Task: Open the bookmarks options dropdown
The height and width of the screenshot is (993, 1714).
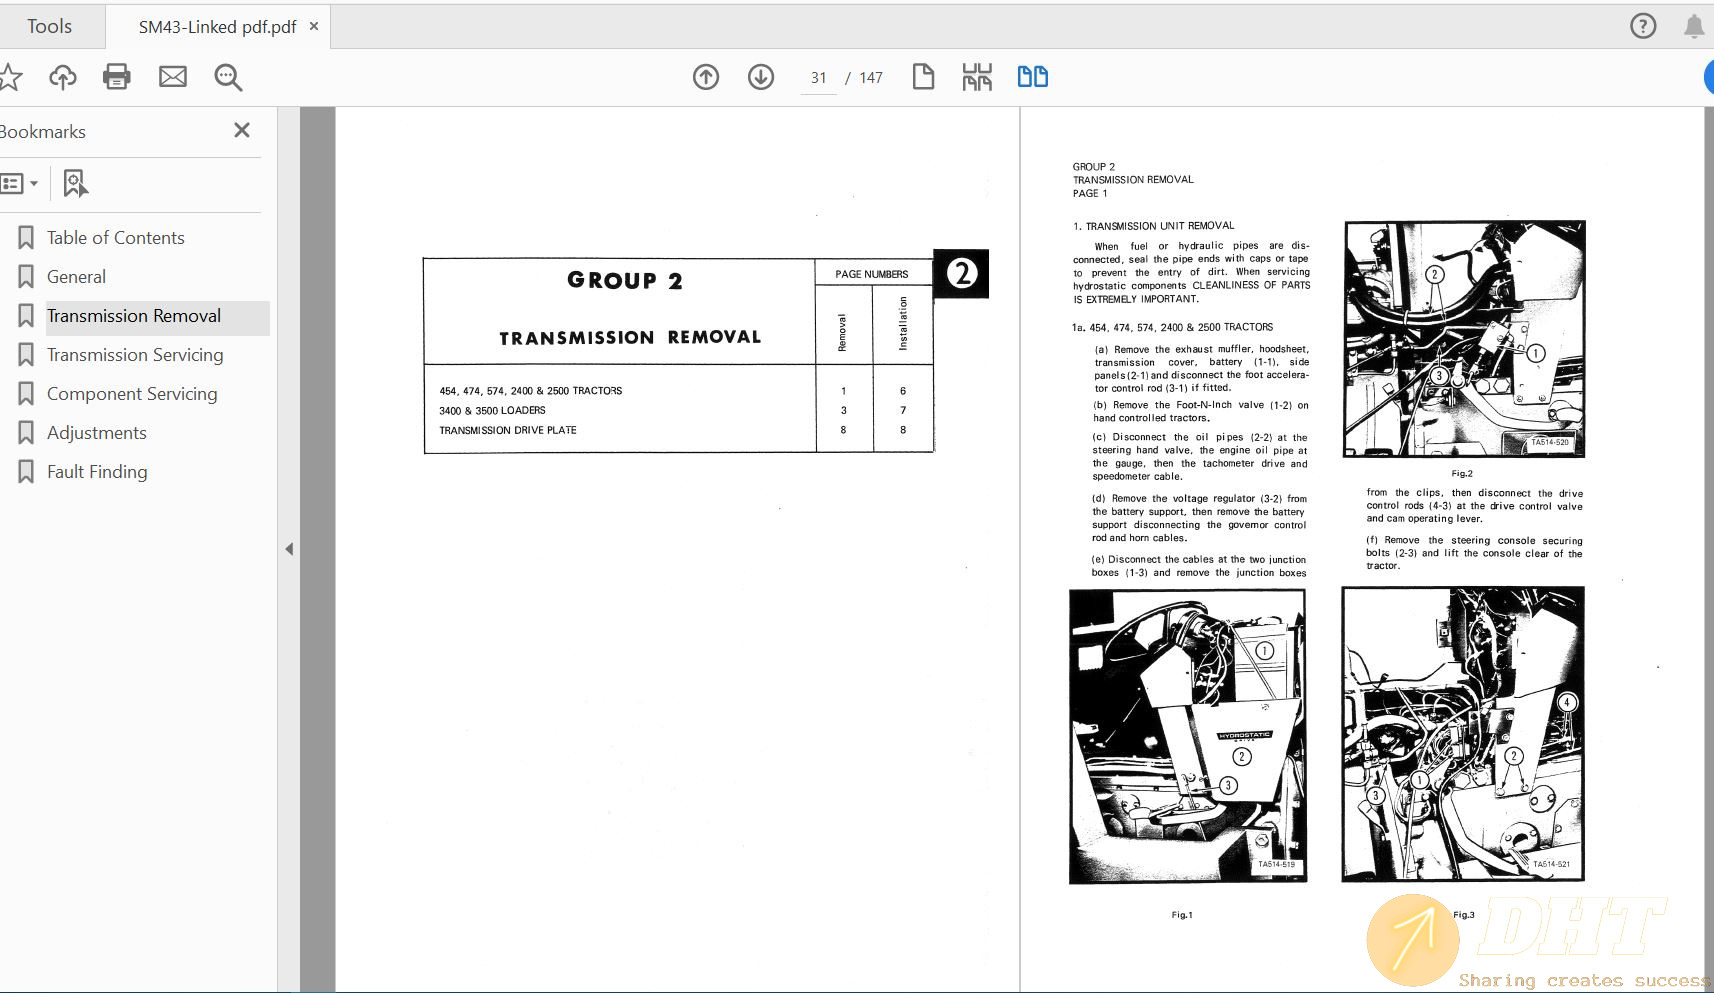Action: 20,183
